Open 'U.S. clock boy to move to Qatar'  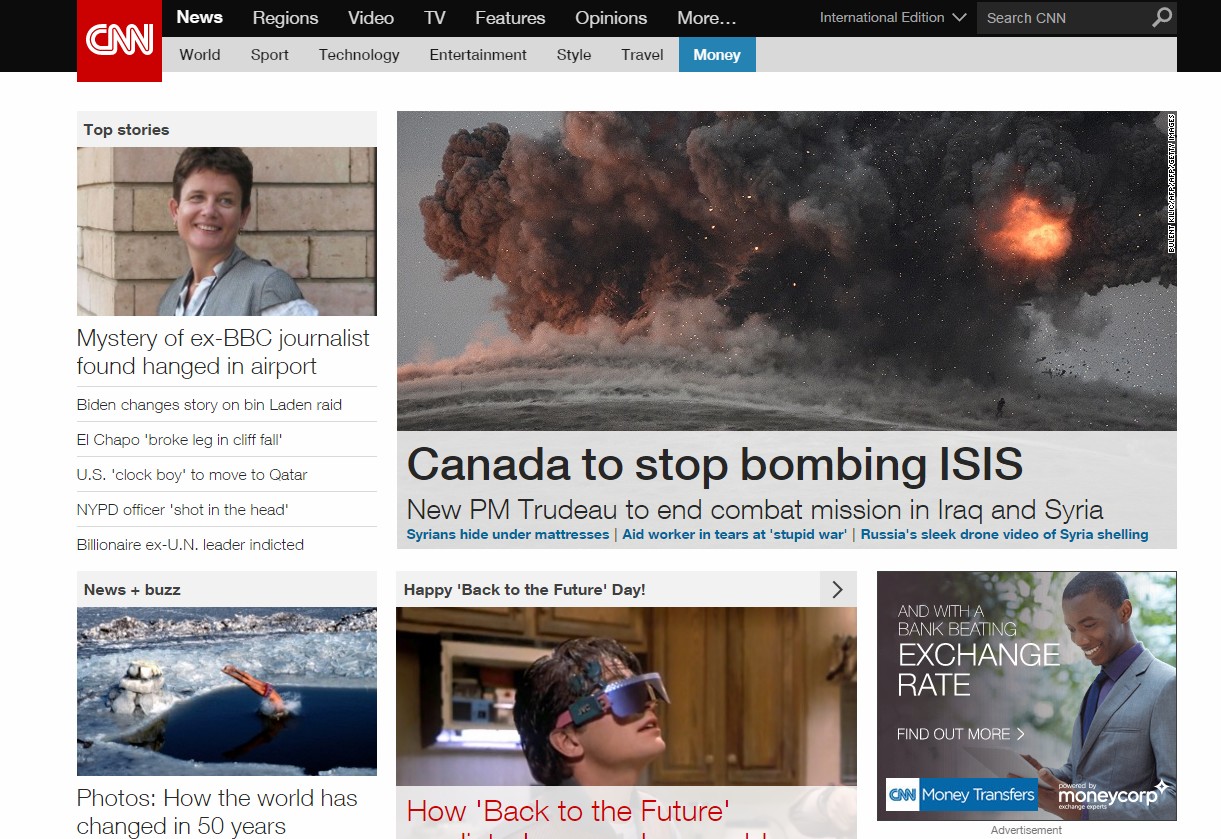click(x=192, y=475)
